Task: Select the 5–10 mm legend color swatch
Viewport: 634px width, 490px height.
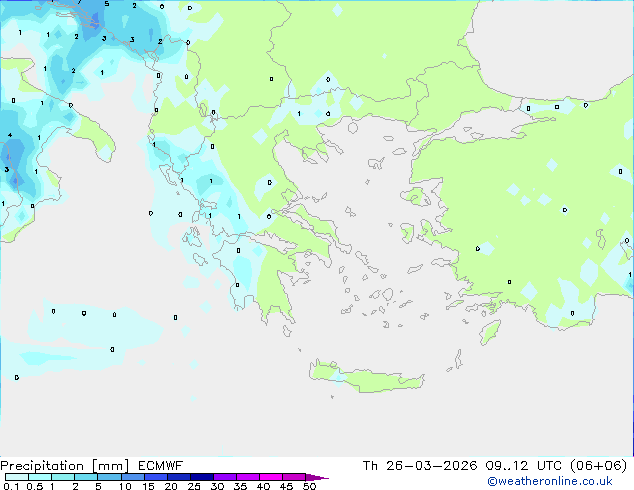Action: coord(109,477)
